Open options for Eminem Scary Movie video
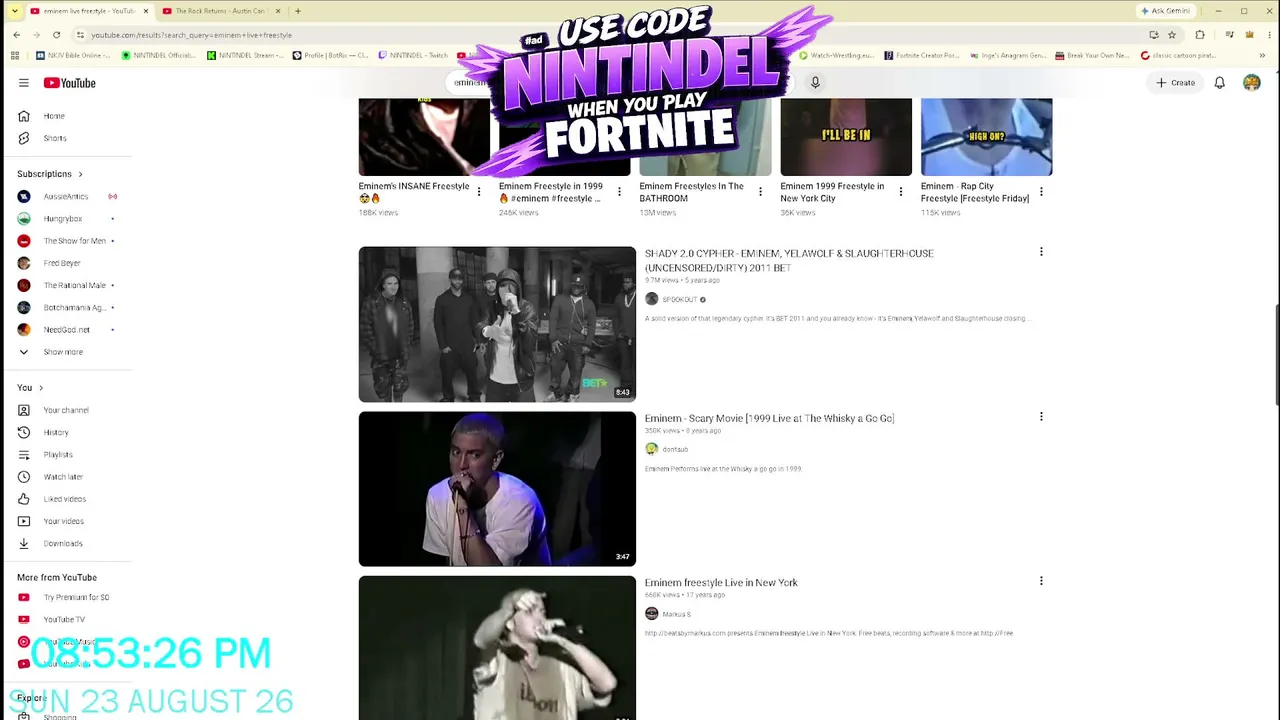The height and width of the screenshot is (720, 1280). [x=1041, y=417]
